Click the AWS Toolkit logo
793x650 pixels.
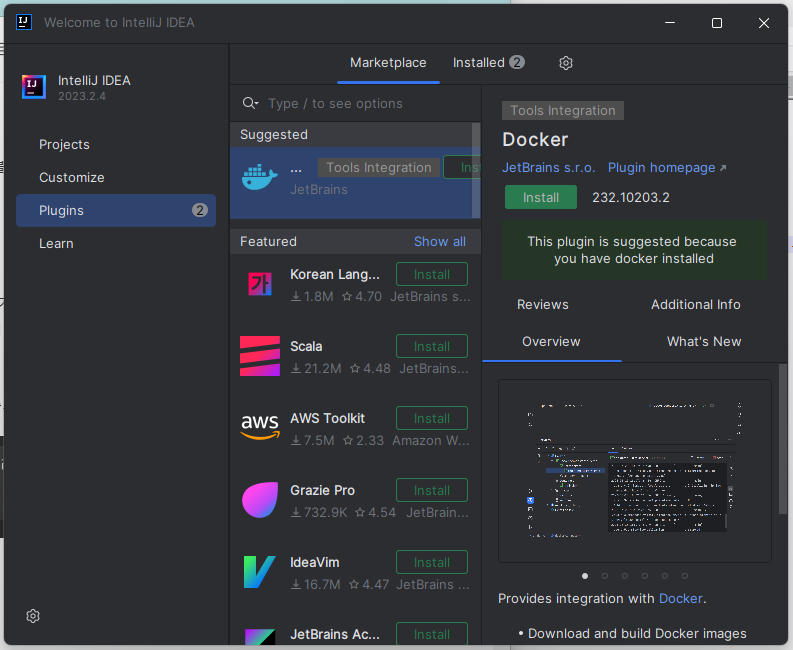coord(260,426)
